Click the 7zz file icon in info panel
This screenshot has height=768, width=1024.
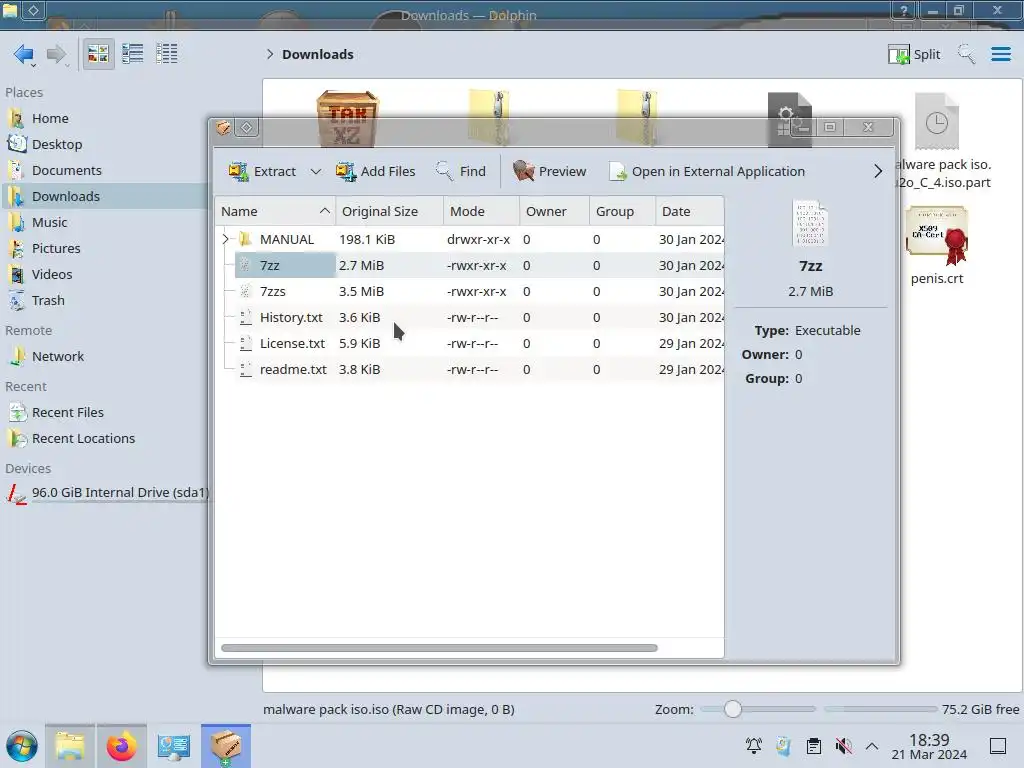coord(810,223)
